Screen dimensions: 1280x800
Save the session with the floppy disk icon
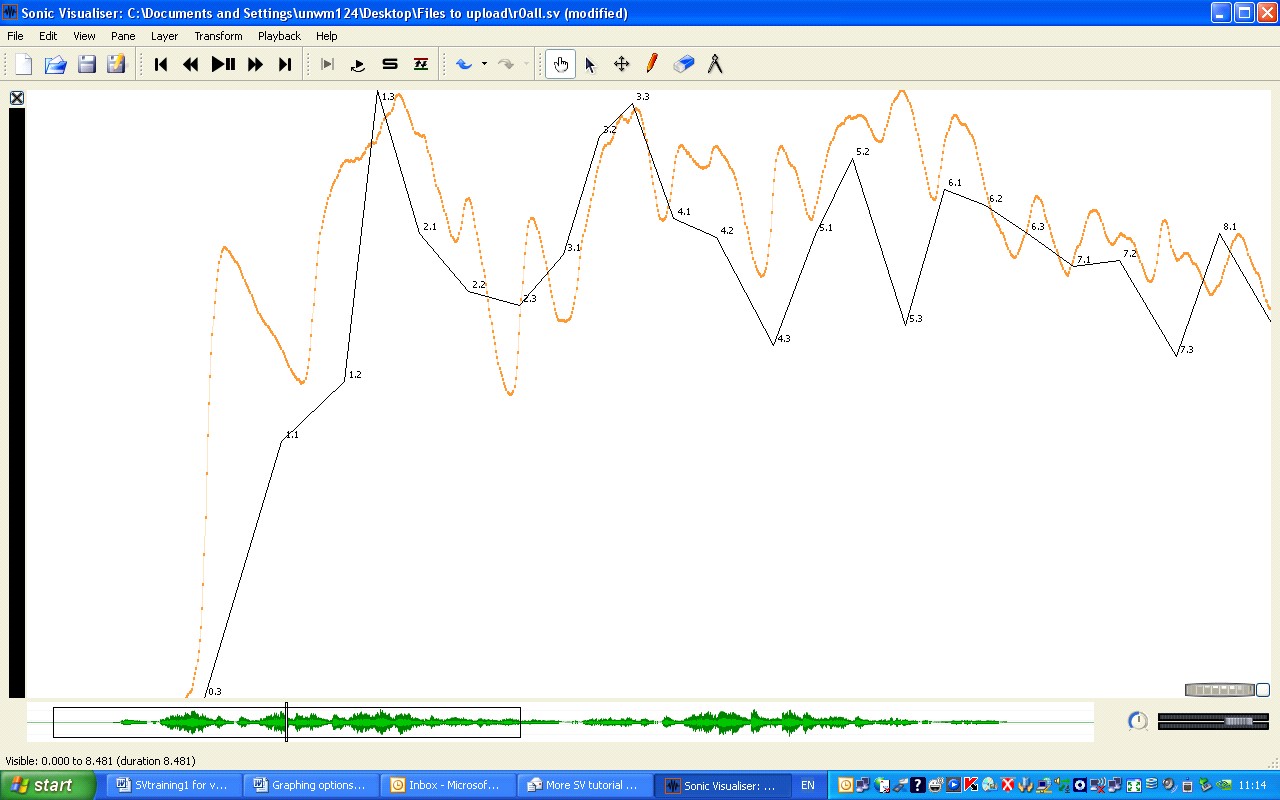point(86,64)
